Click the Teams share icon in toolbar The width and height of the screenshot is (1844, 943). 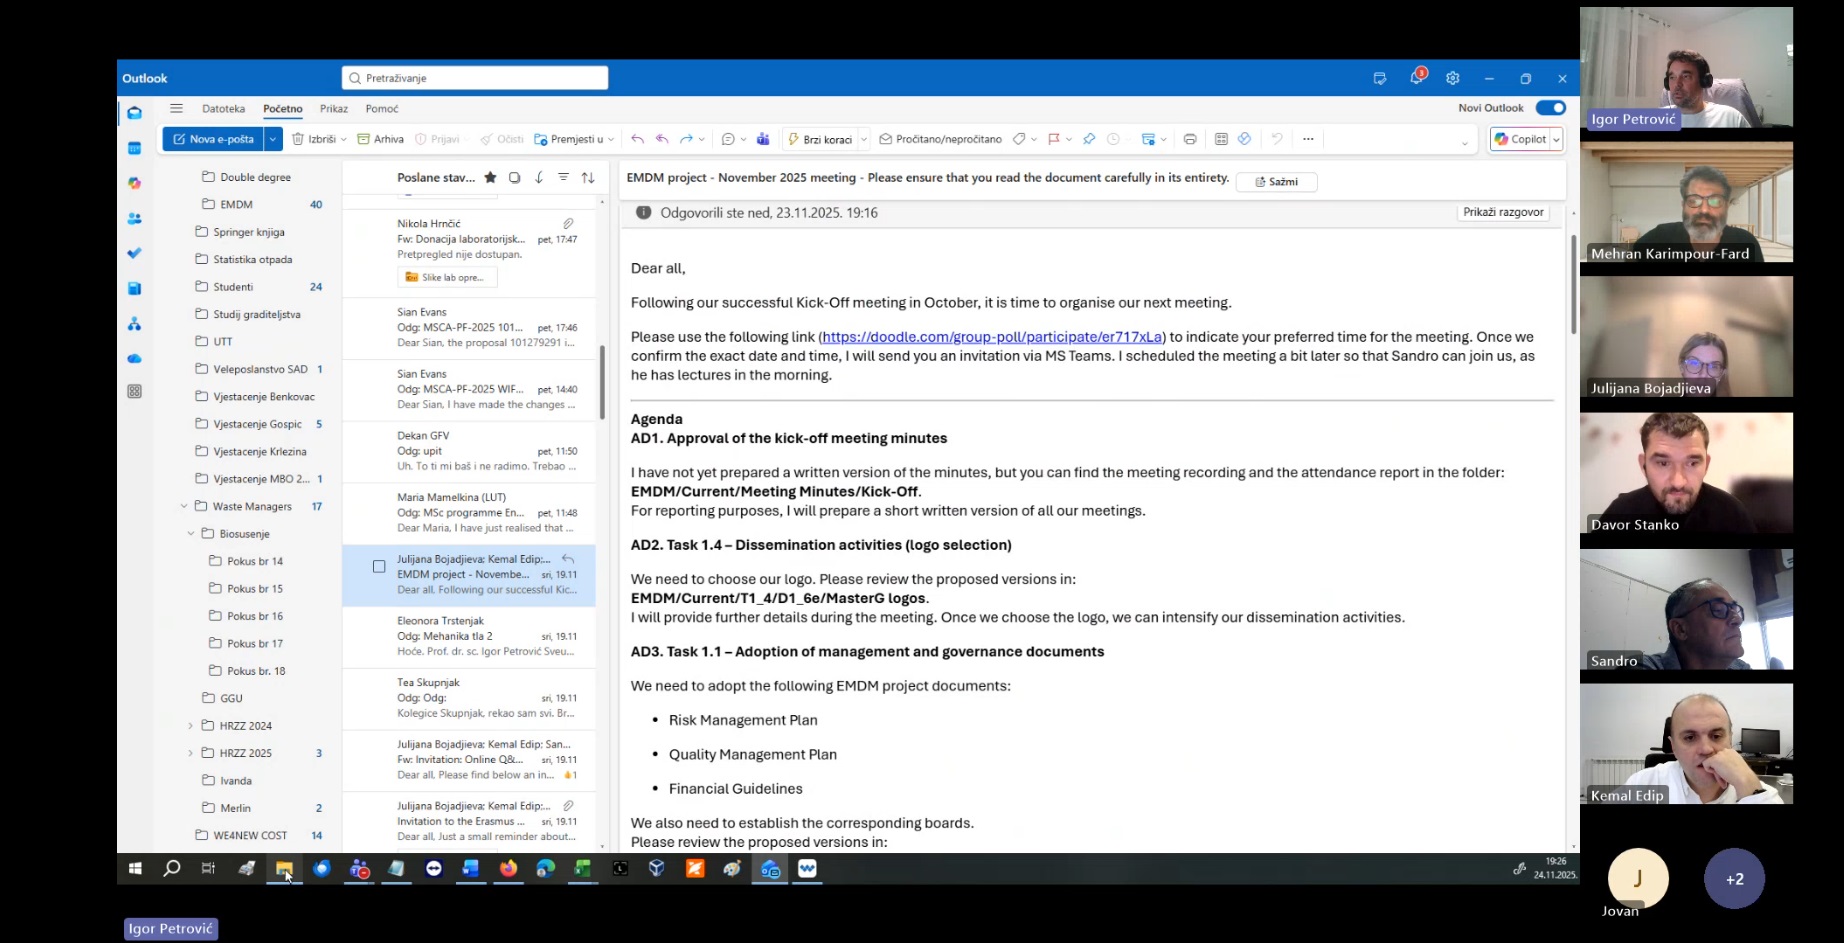763,139
